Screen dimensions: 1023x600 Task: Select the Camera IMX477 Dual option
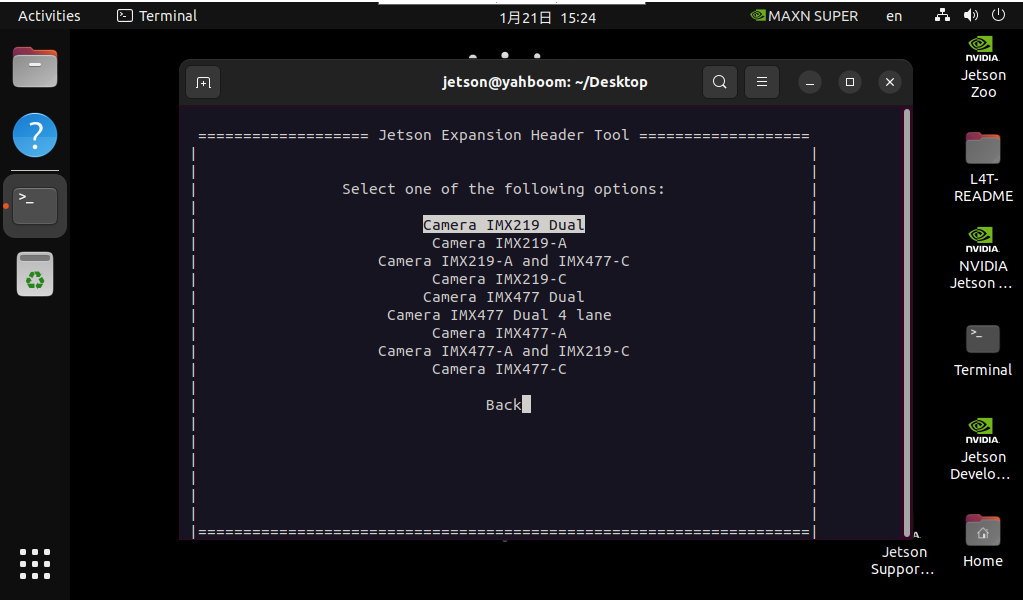504,297
